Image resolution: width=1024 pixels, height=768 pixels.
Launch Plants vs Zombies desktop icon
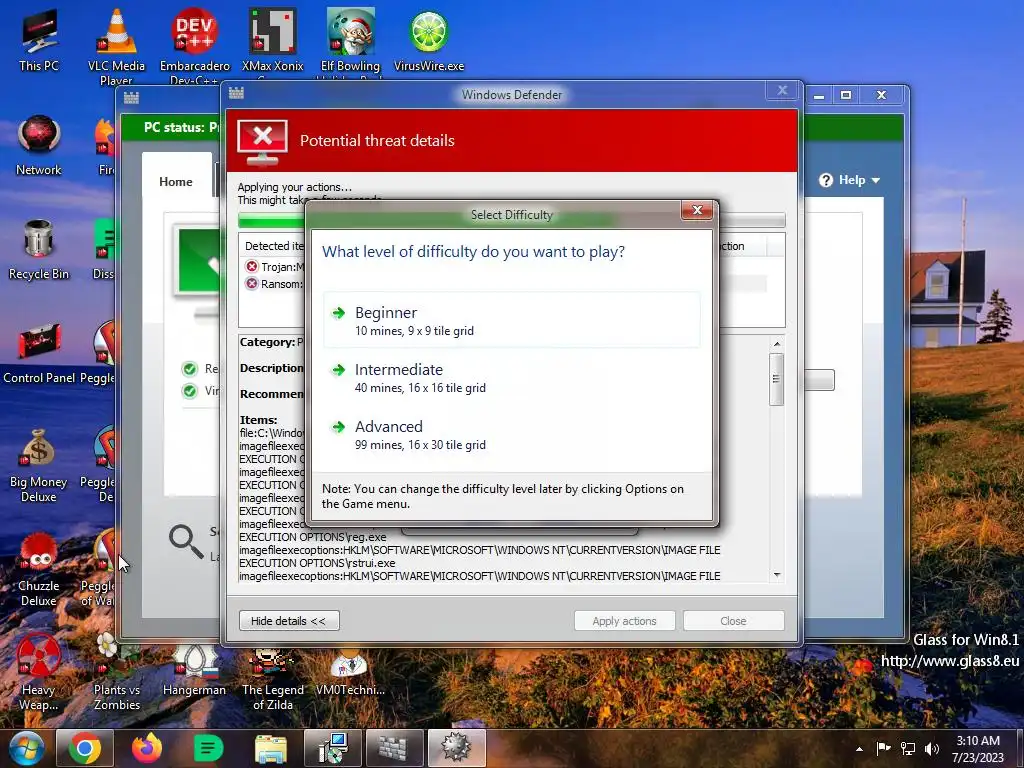pyautogui.click(x=116, y=673)
